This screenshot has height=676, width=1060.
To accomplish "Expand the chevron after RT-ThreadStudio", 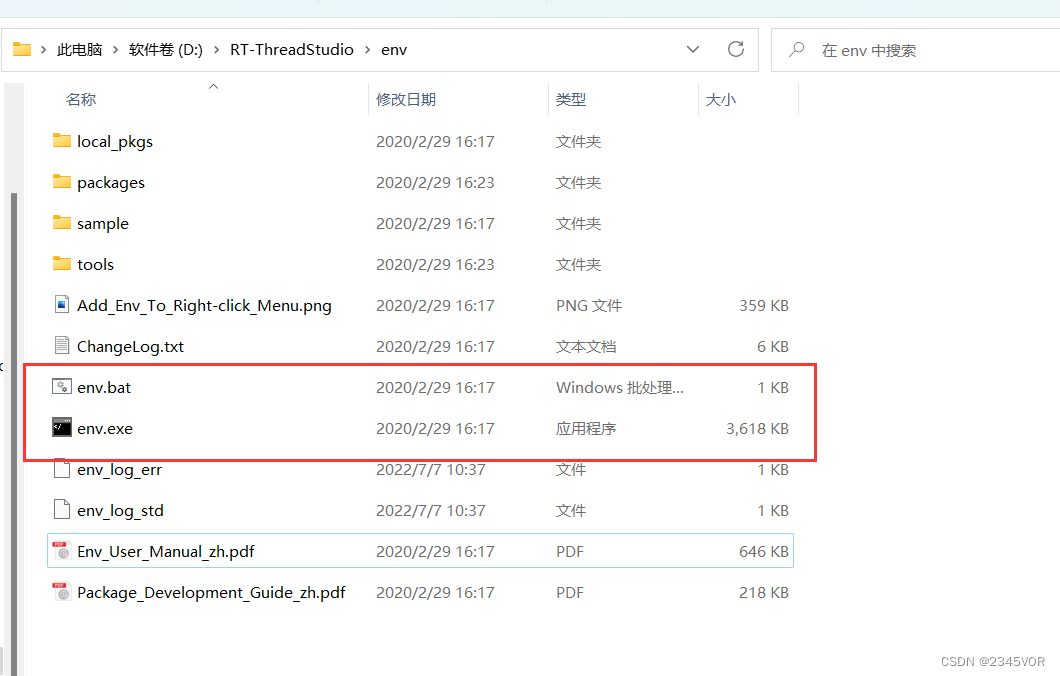I will (x=368, y=50).
